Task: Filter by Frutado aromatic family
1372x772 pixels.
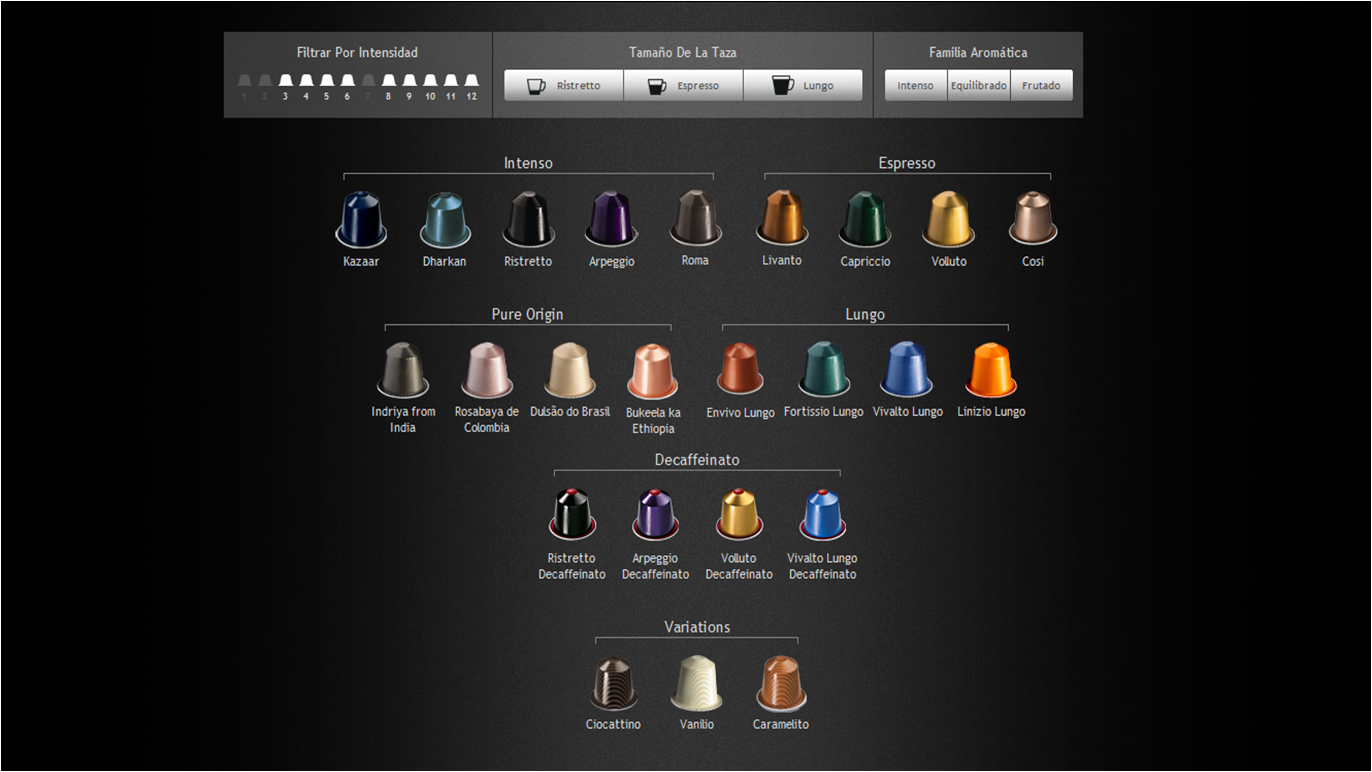Action: (1042, 86)
